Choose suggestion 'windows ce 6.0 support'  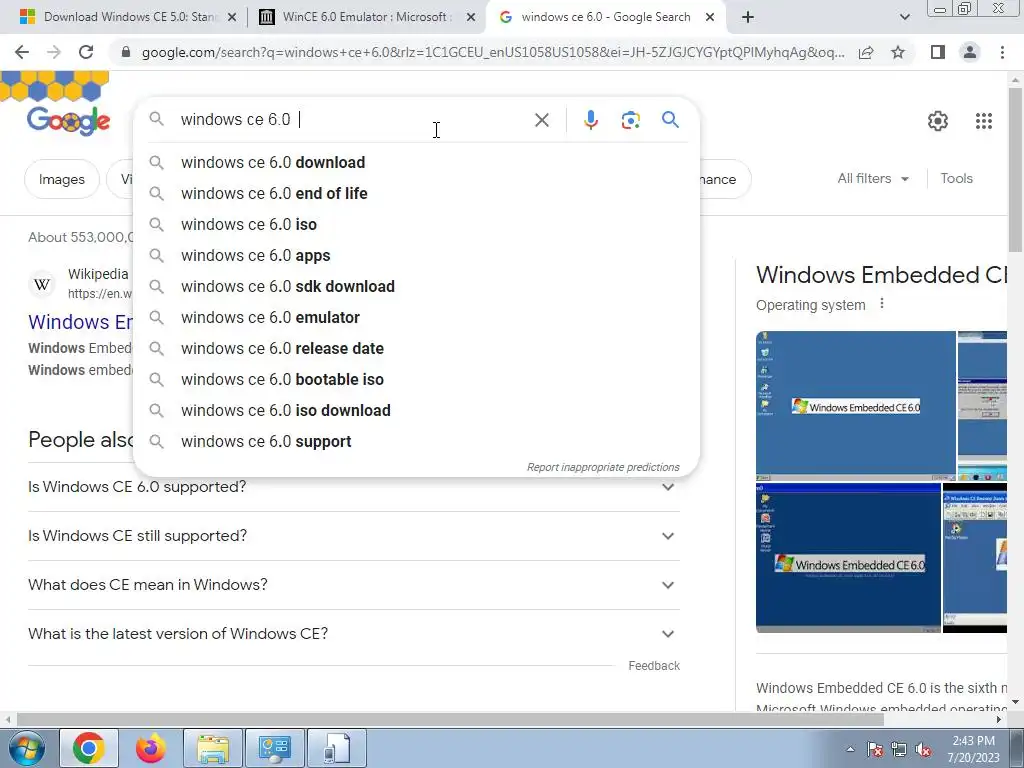pos(417,441)
